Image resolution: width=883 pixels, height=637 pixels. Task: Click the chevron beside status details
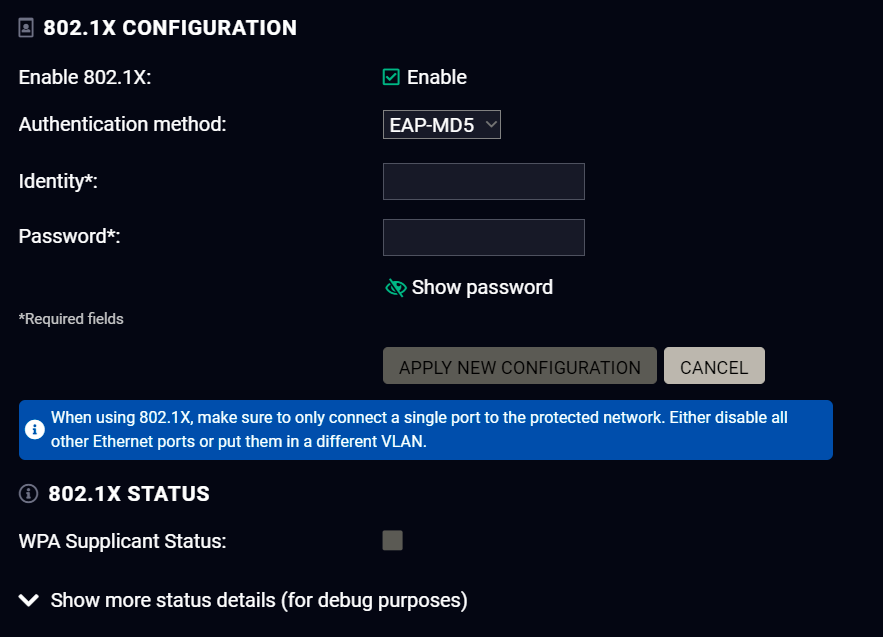click(x=29, y=600)
